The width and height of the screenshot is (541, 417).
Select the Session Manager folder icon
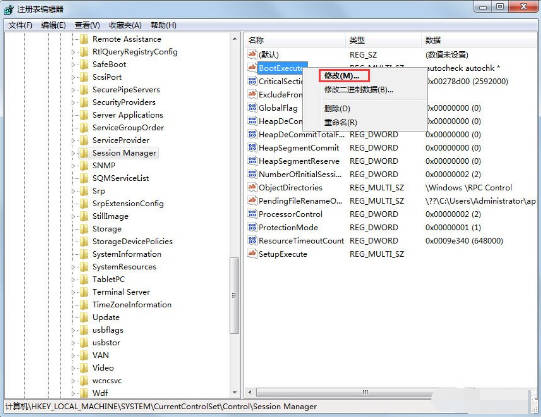tap(84, 153)
